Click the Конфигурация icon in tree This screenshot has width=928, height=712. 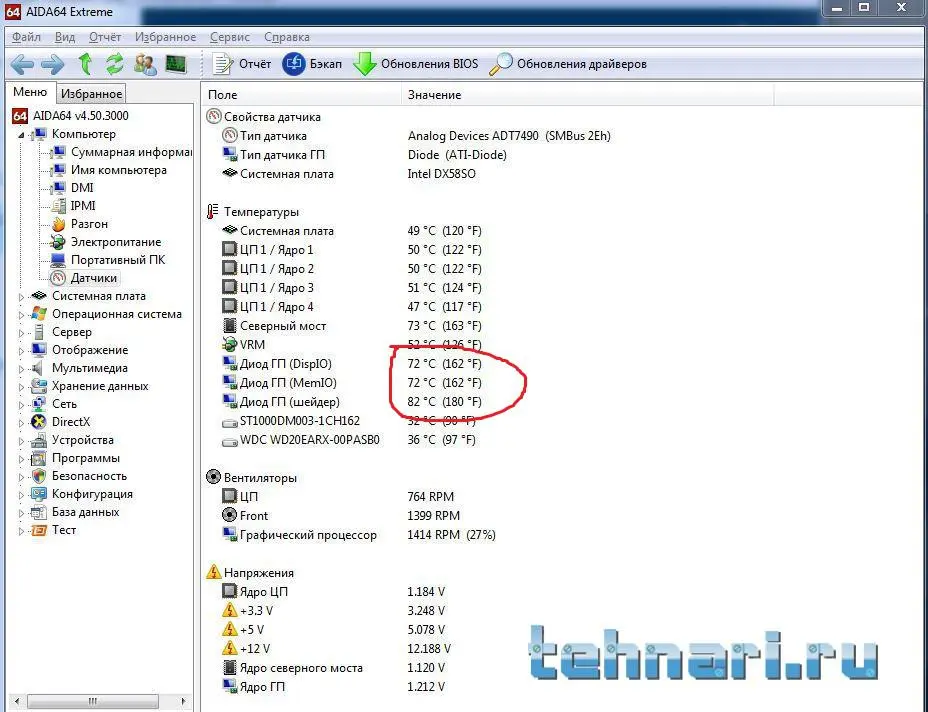coord(39,494)
